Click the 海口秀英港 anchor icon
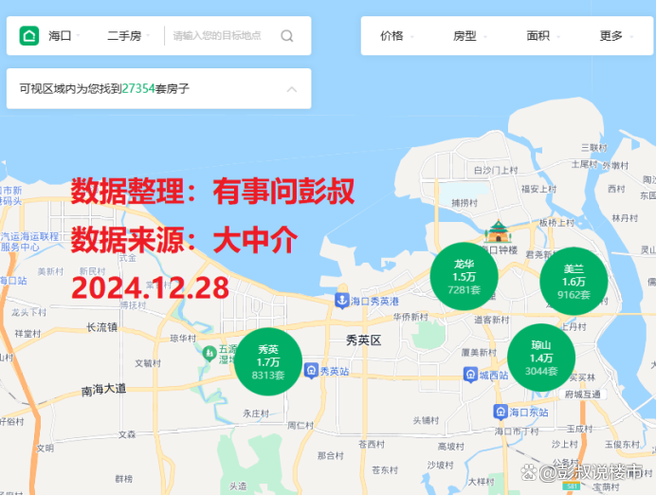The width and height of the screenshot is (656, 496). (x=342, y=300)
